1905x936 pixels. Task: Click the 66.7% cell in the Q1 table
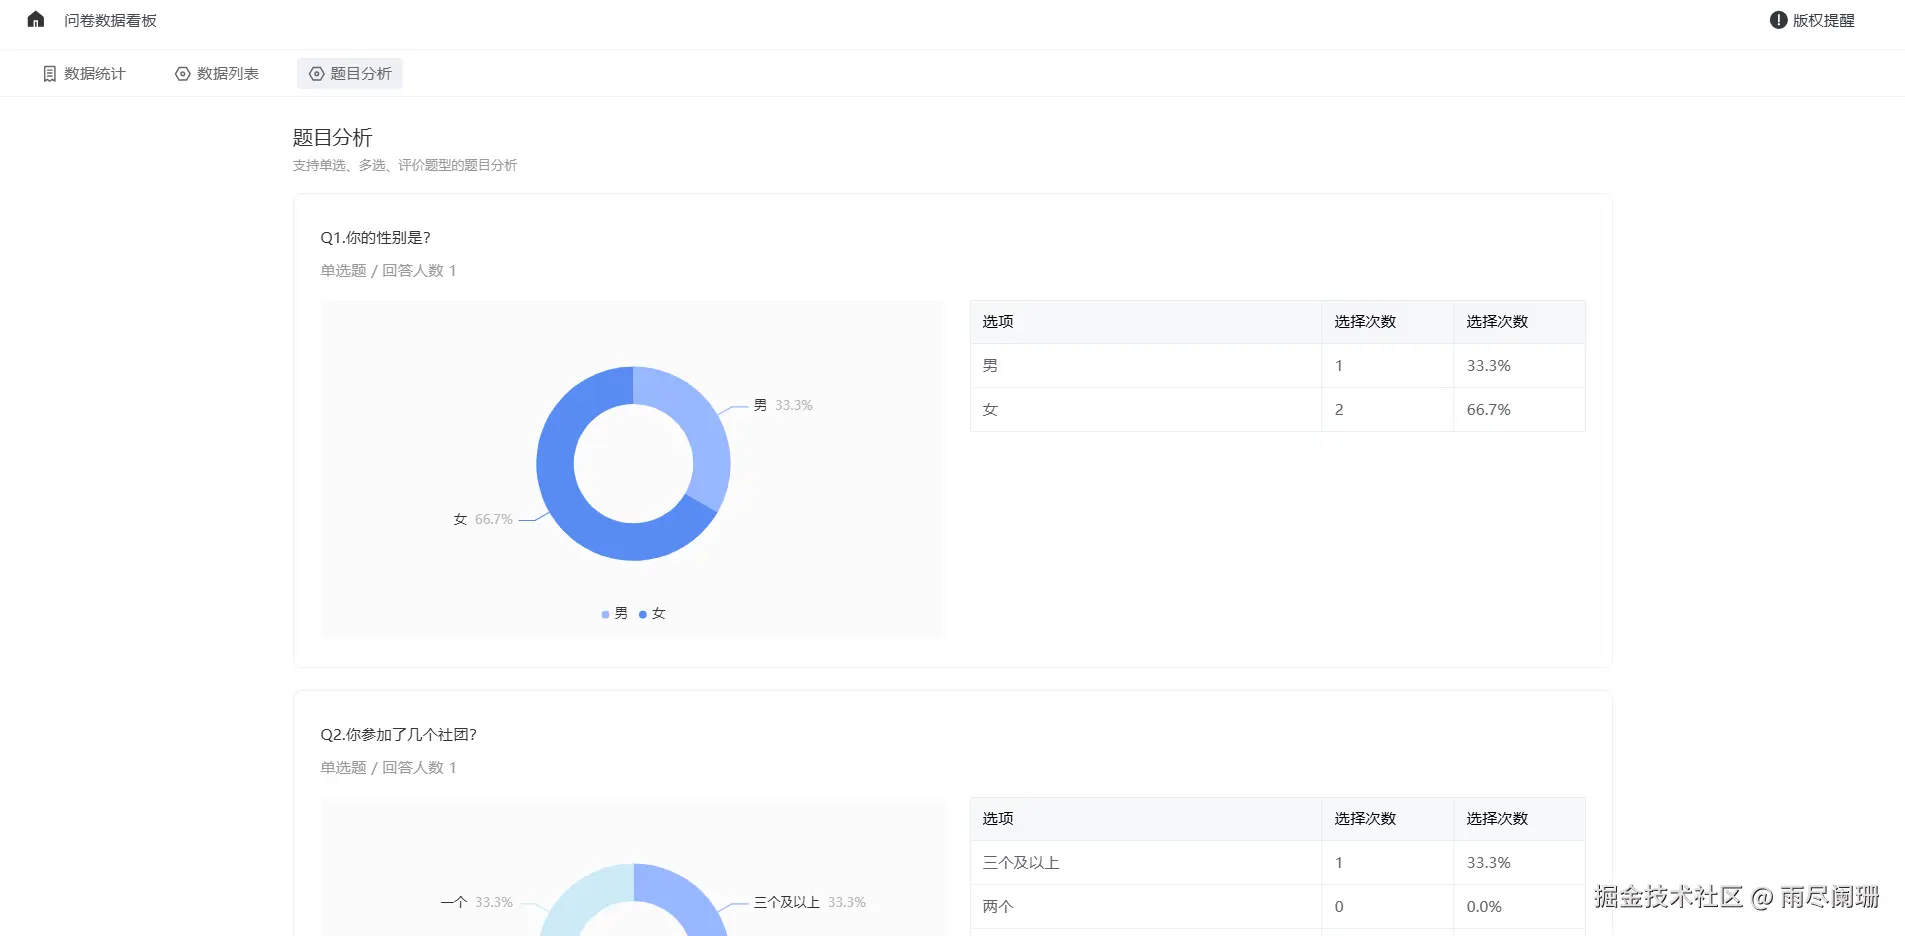click(1519, 410)
